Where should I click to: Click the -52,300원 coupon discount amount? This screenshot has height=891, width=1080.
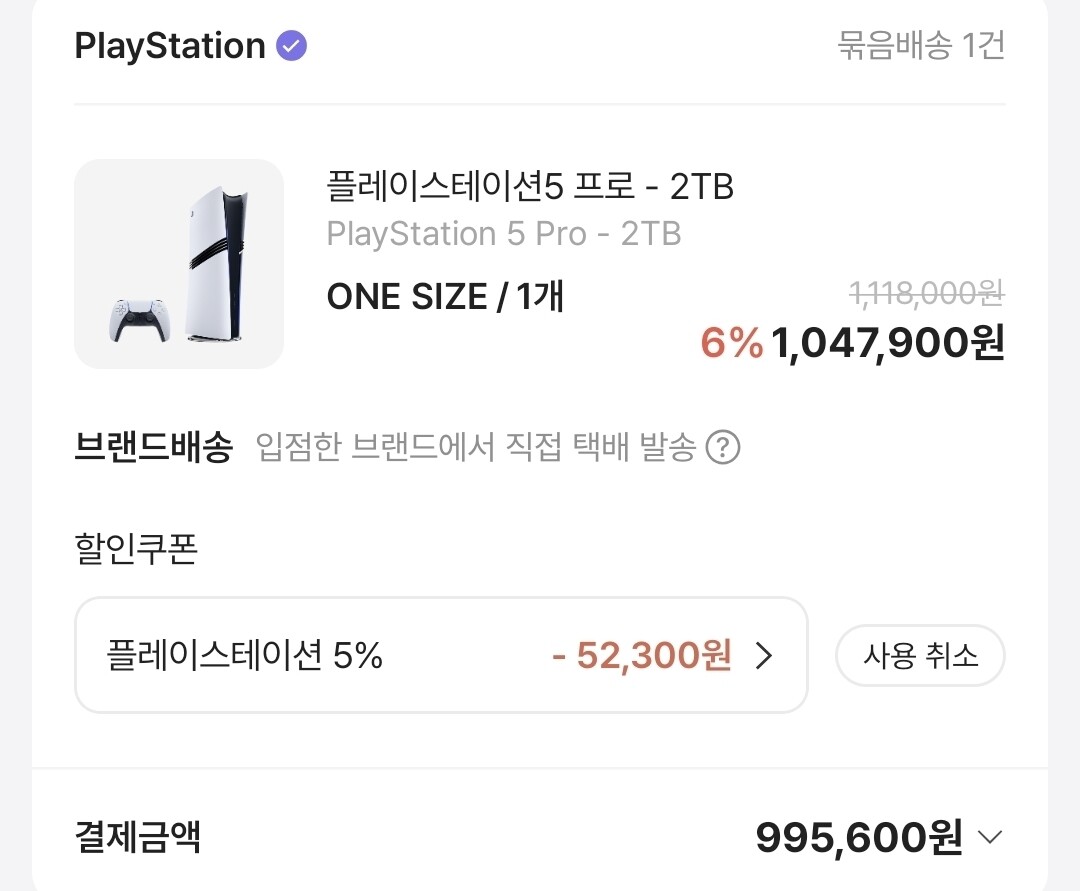point(642,656)
